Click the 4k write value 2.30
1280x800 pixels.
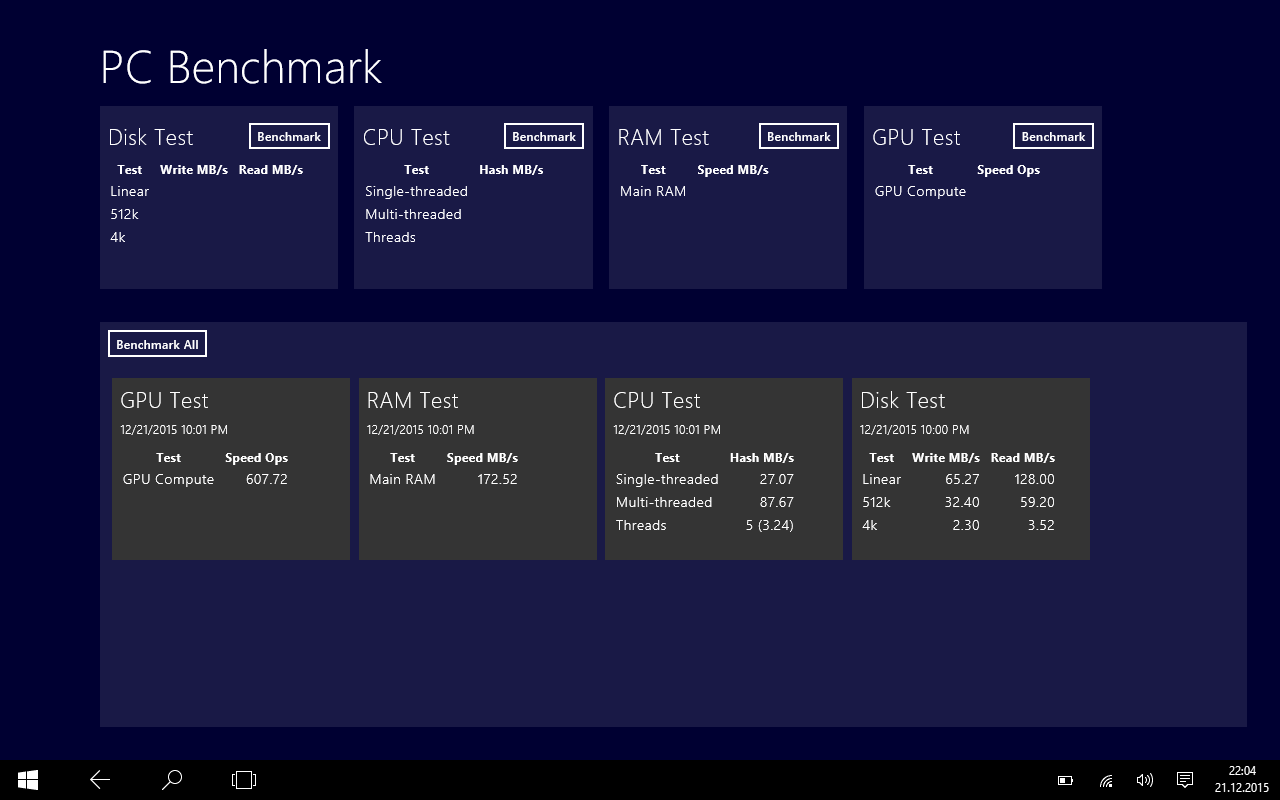tap(966, 526)
